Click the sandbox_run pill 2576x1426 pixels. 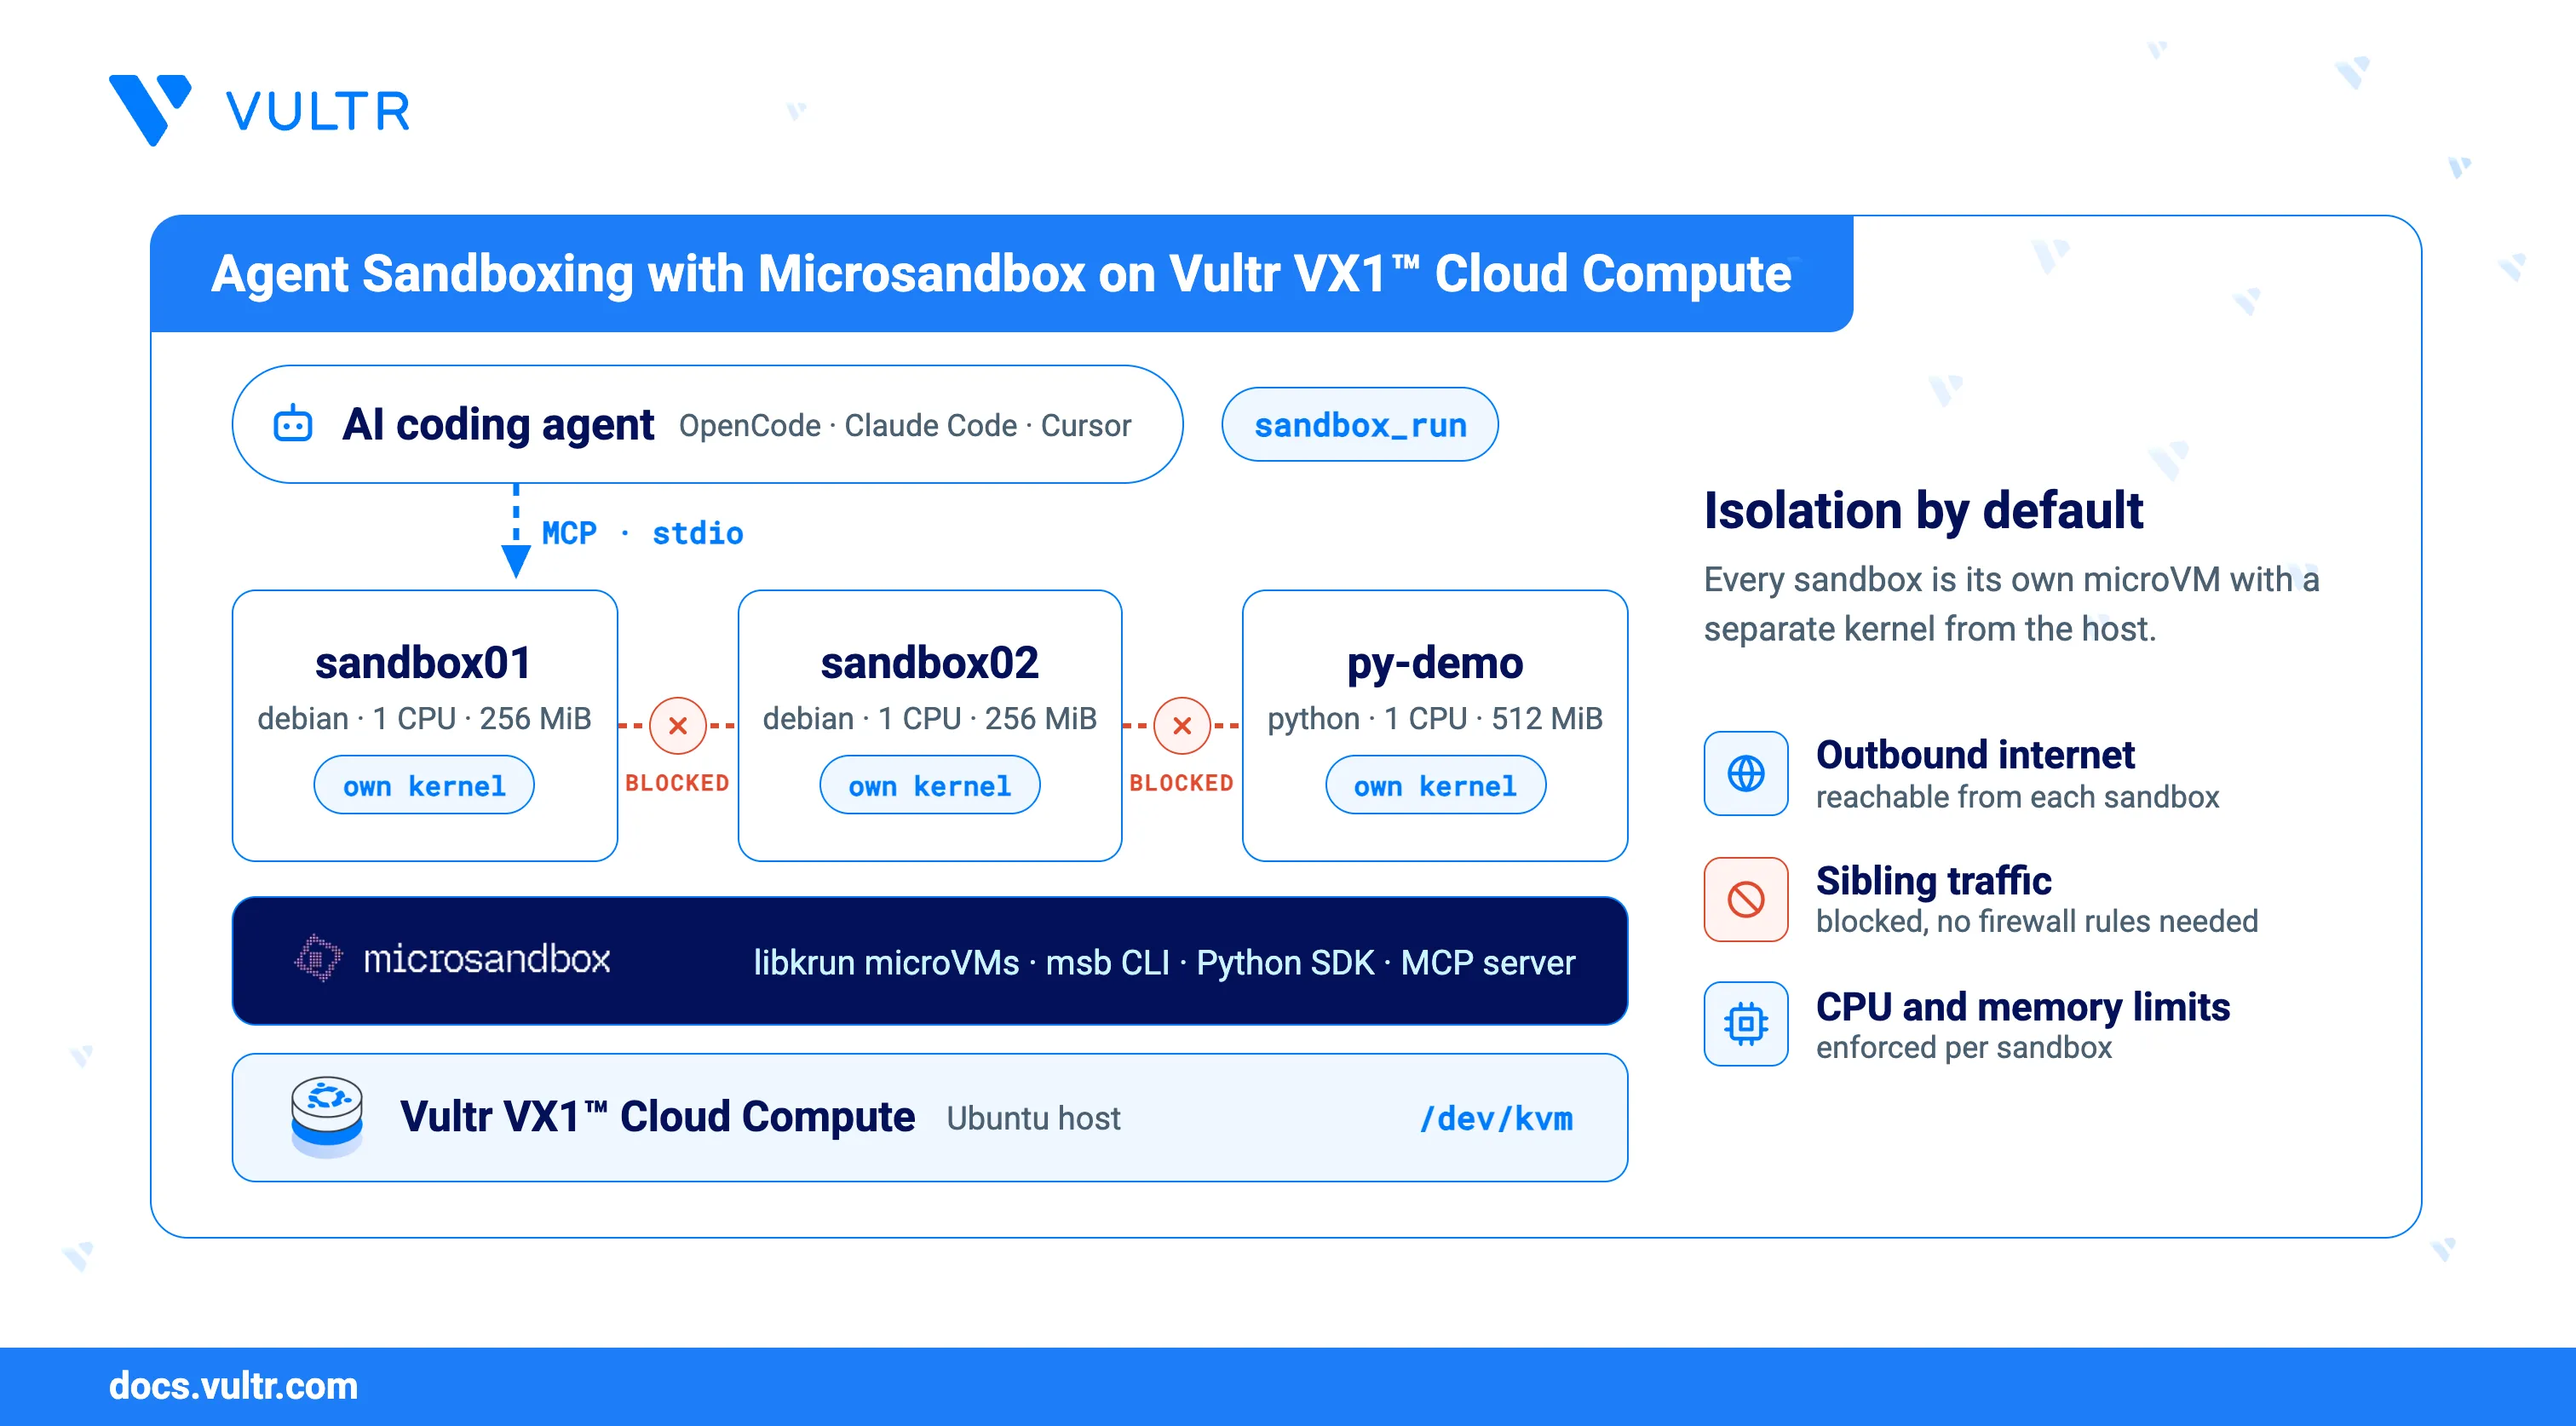click(1360, 424)
